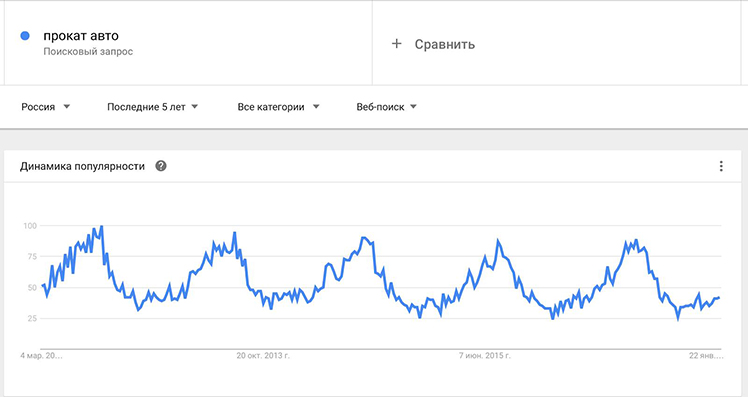Click the 20 окт. 2013 г. axis label

coord(263,355)
